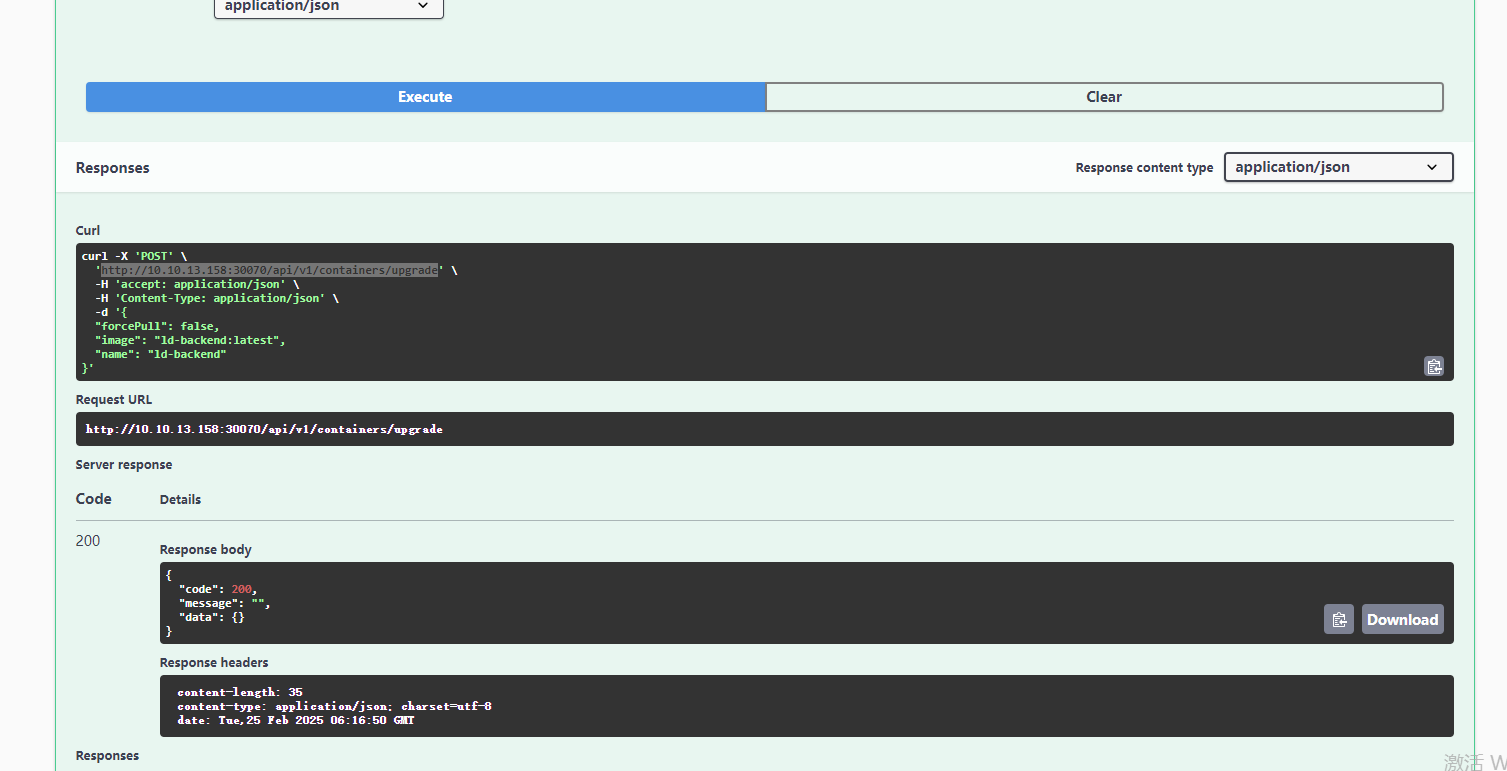
Task: Click the Request URL label
Action: [x=114, y=399]
